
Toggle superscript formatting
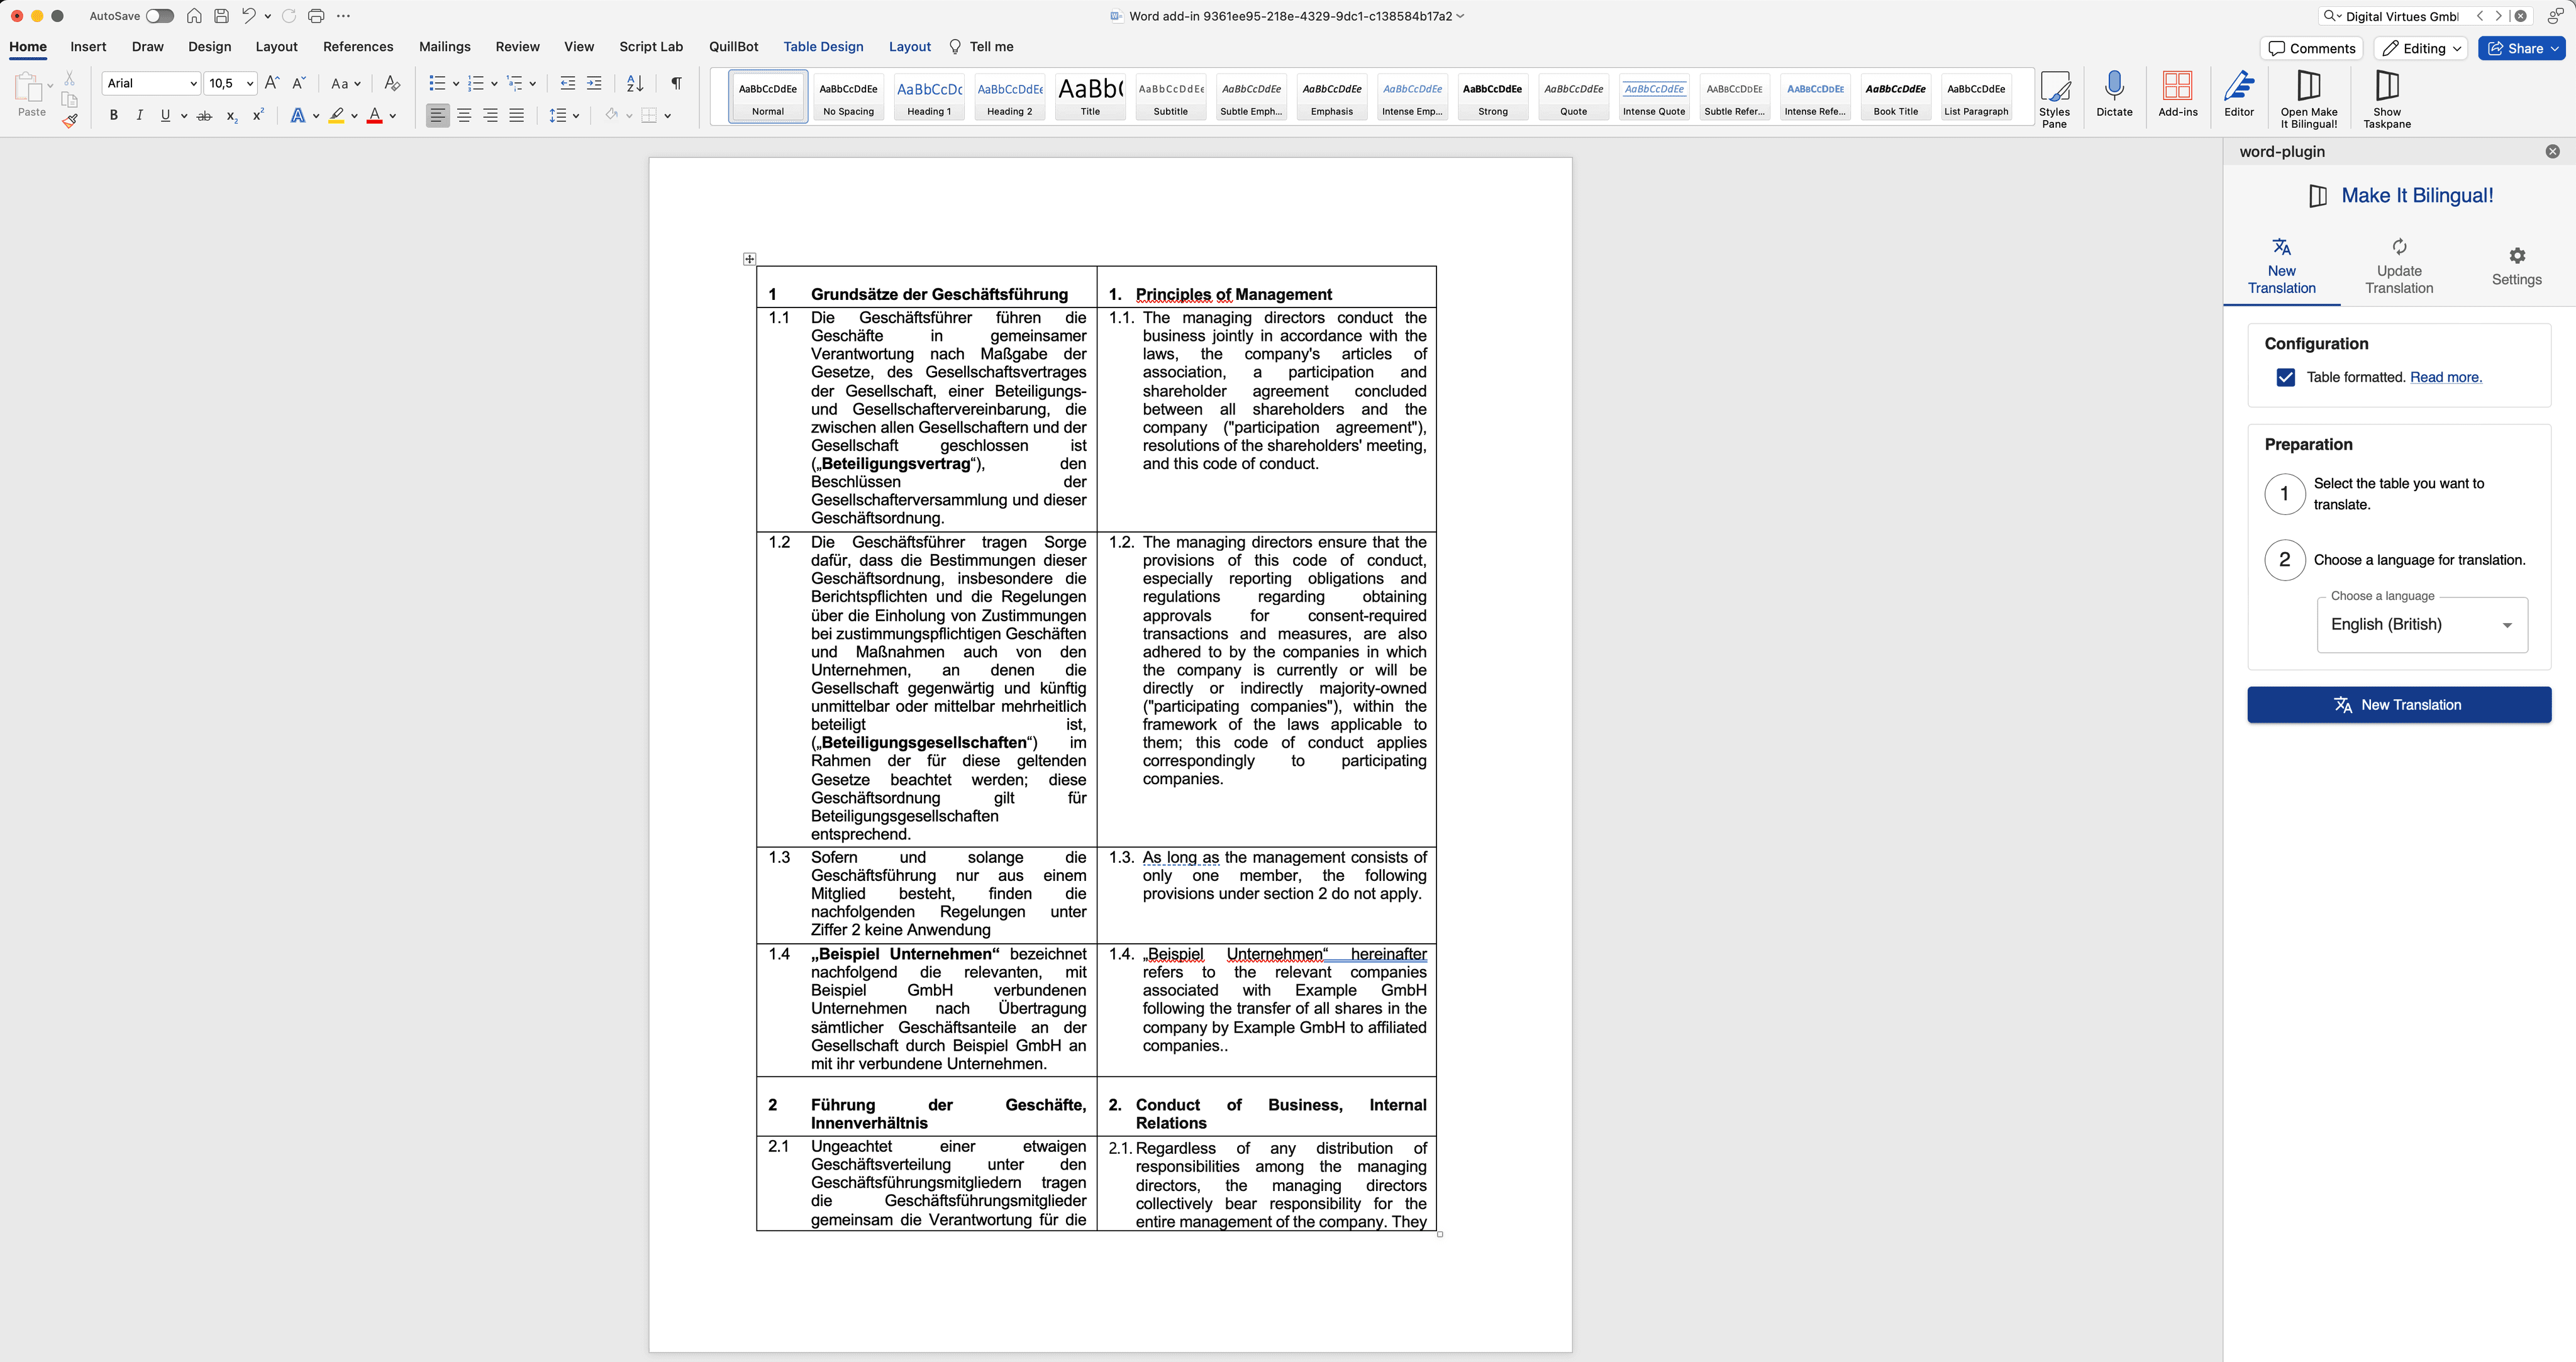[257, 115]
